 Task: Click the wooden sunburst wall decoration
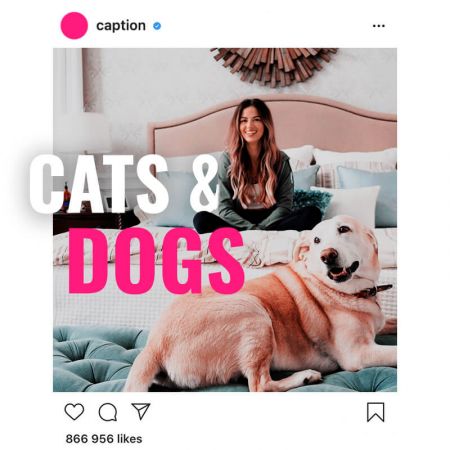[274, 65]
